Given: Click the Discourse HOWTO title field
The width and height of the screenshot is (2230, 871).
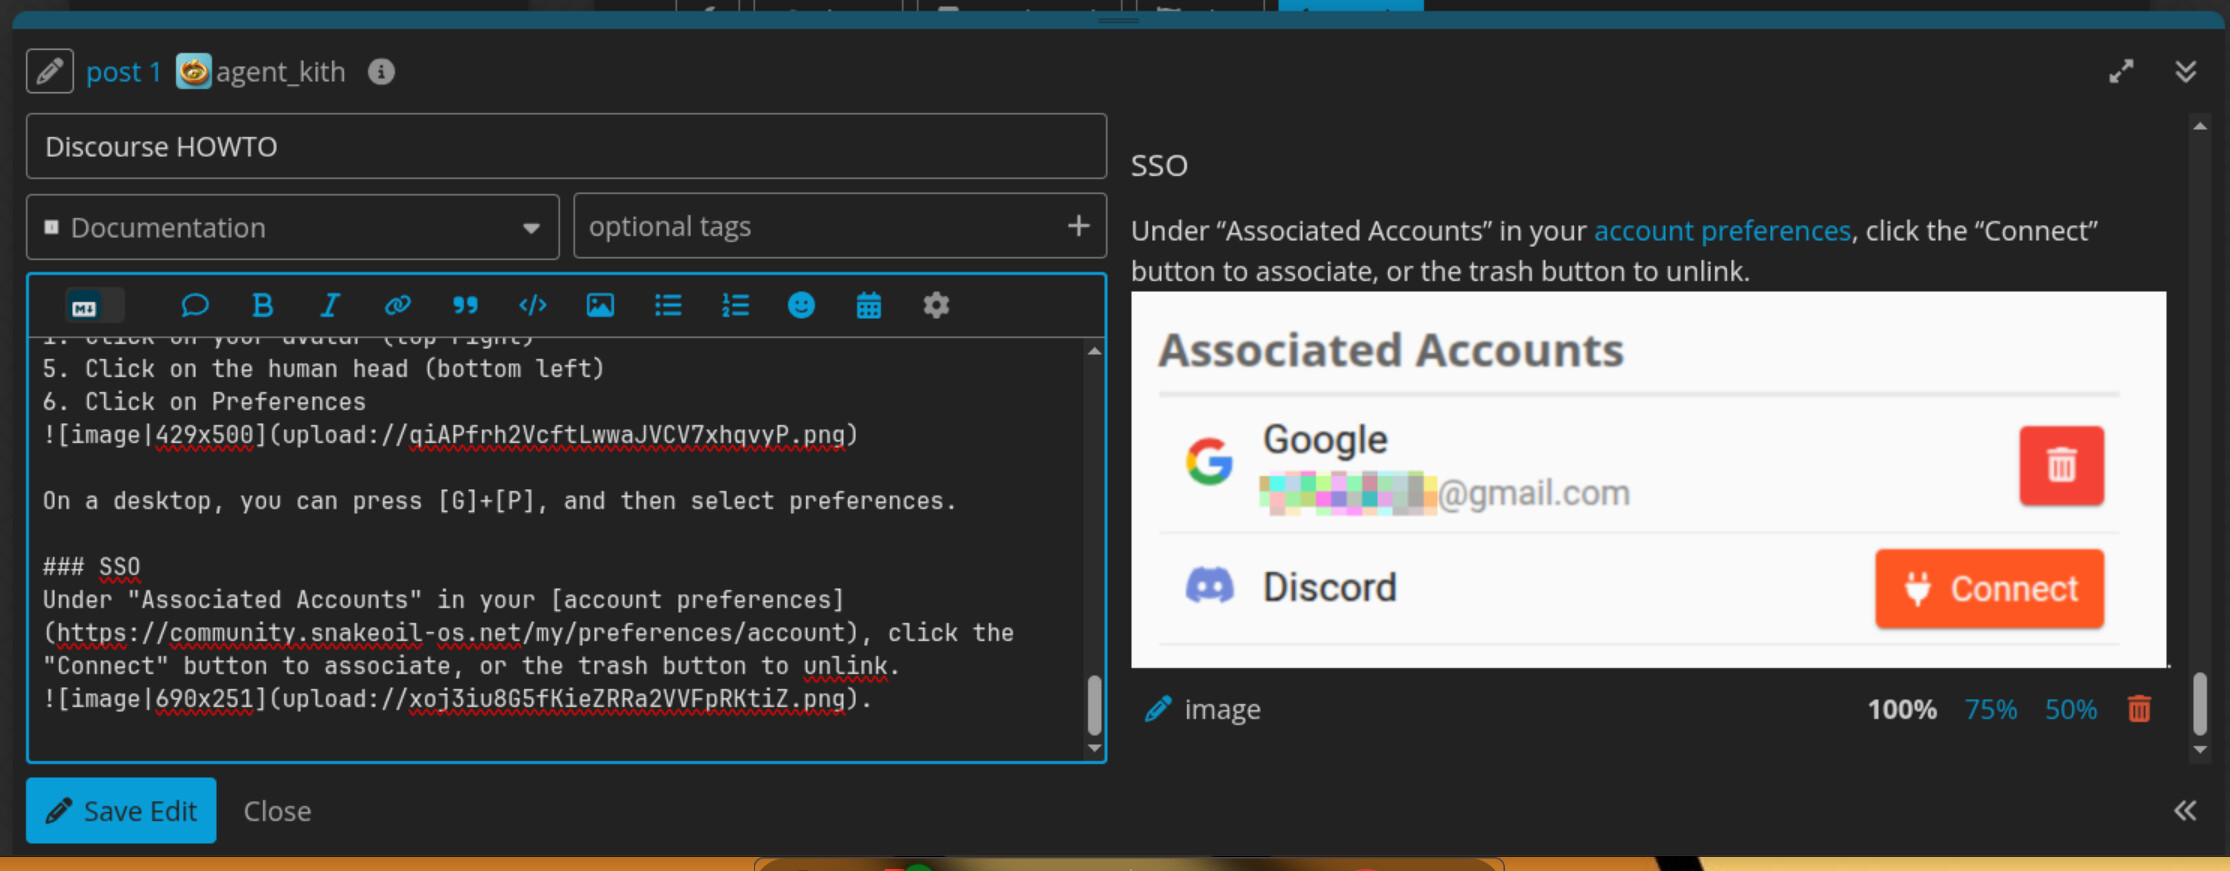Looking at the screenshot, I should pyautogui.click(x=566, y=146).
